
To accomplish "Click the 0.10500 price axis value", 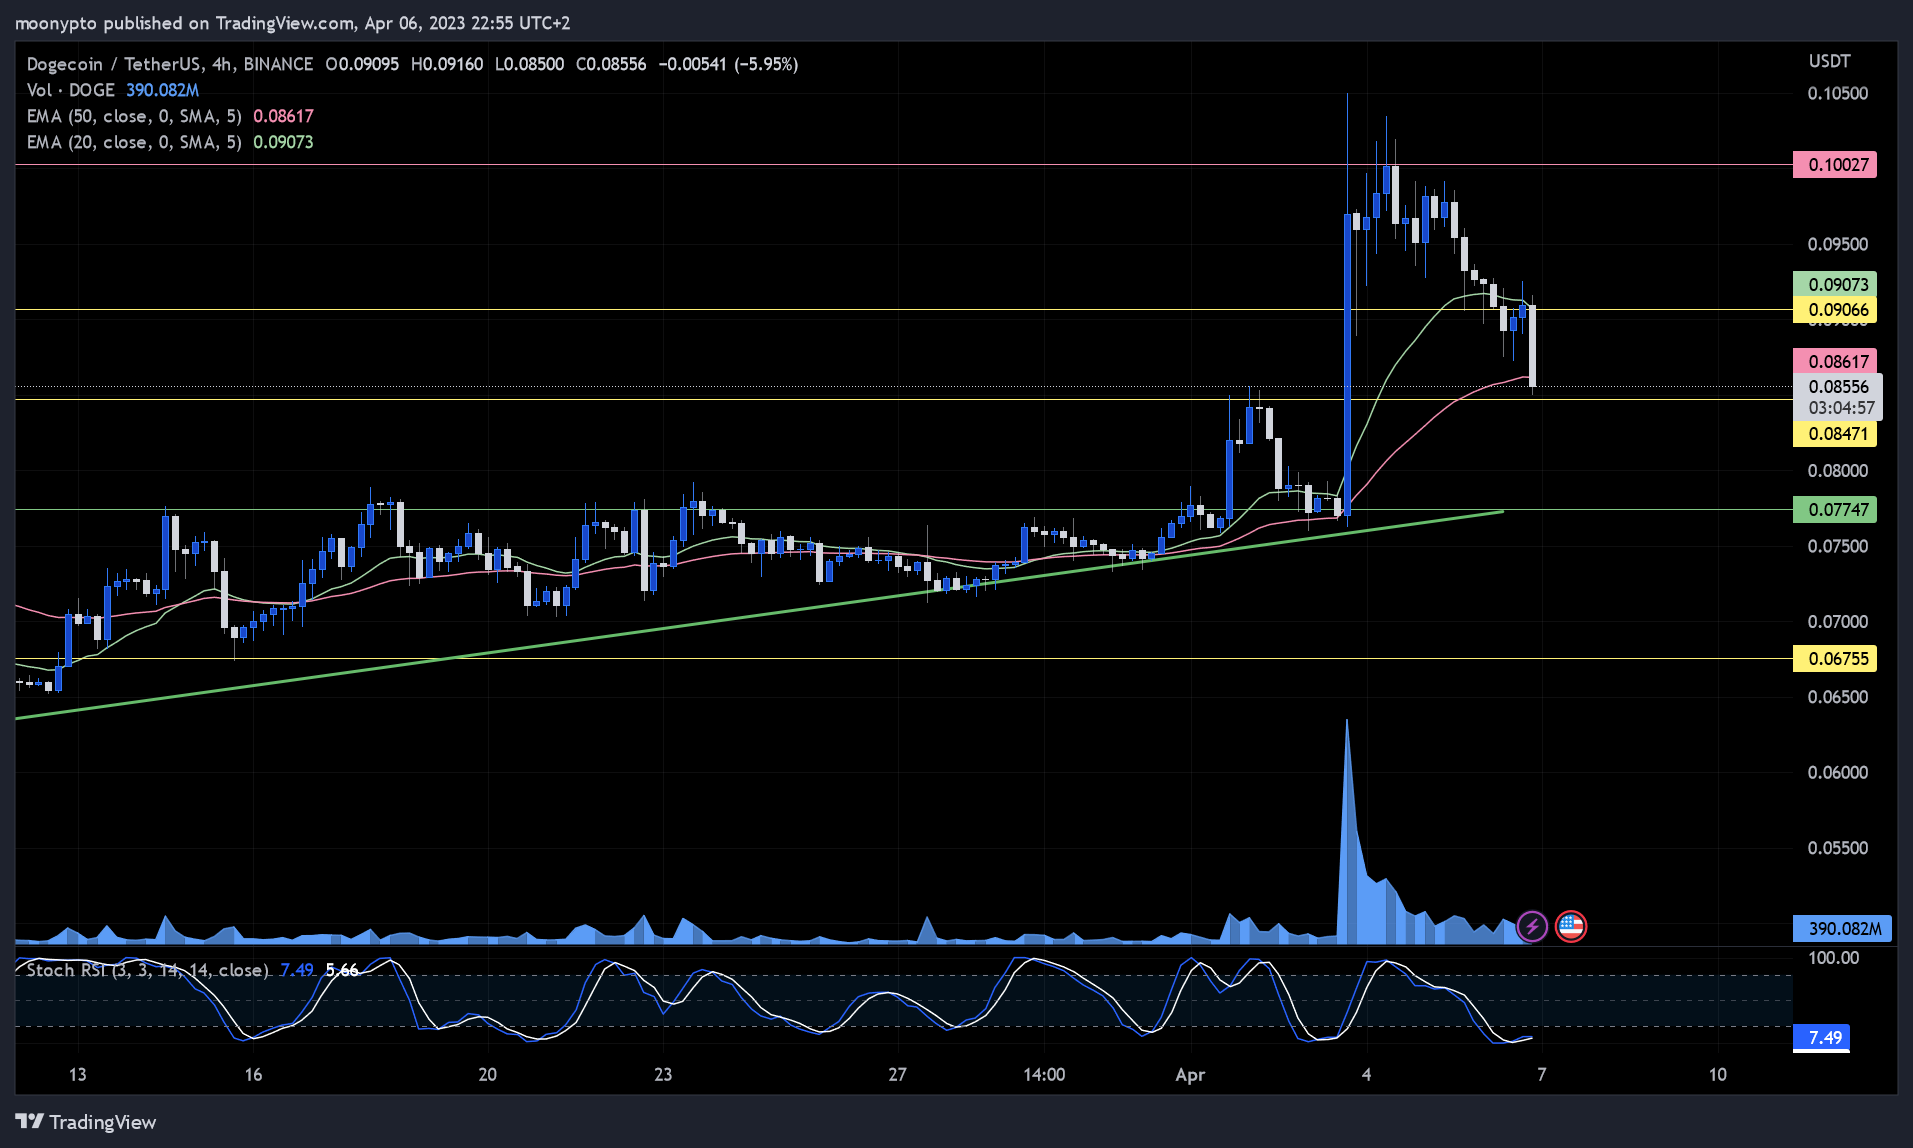I will [1837, 93].
